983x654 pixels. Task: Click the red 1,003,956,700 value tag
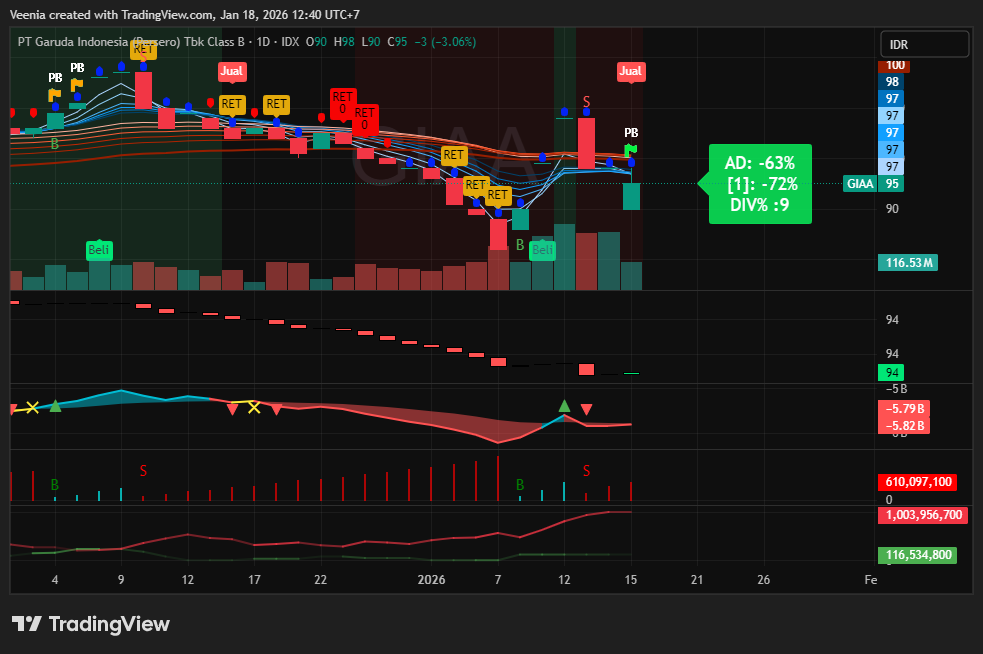tap(923, 515)
